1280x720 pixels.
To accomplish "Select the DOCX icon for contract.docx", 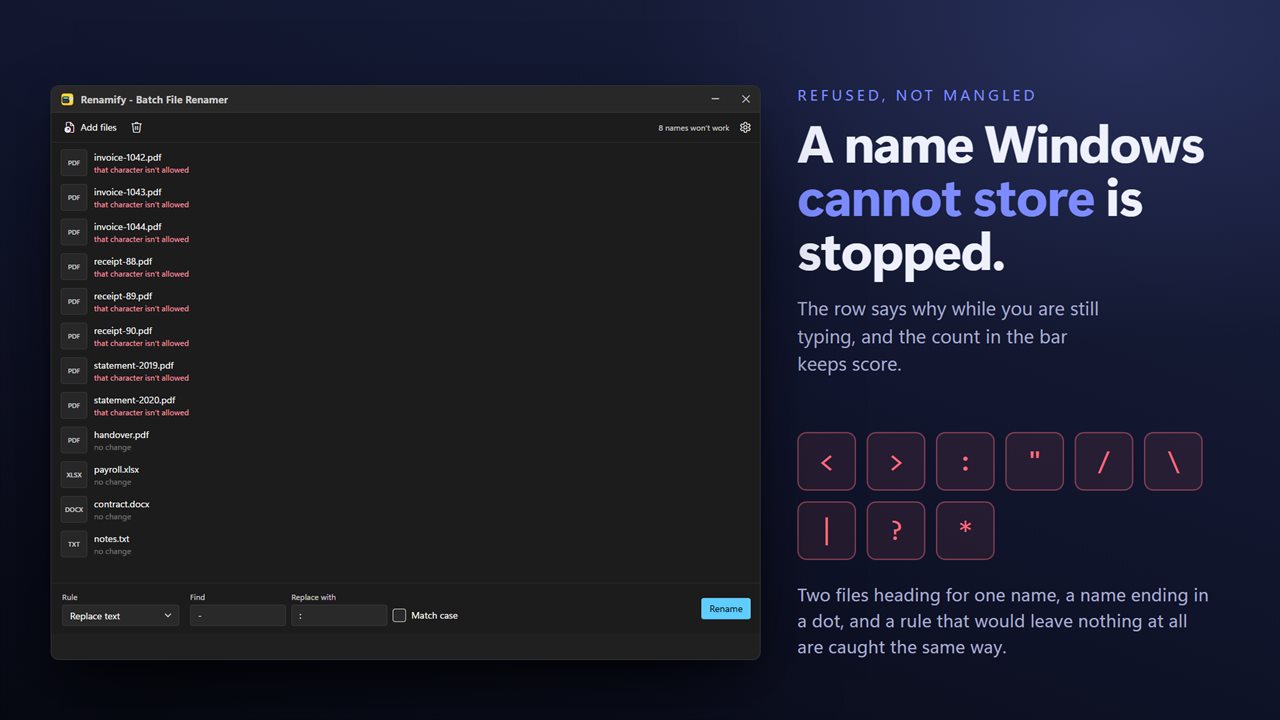I will point(74,510).
